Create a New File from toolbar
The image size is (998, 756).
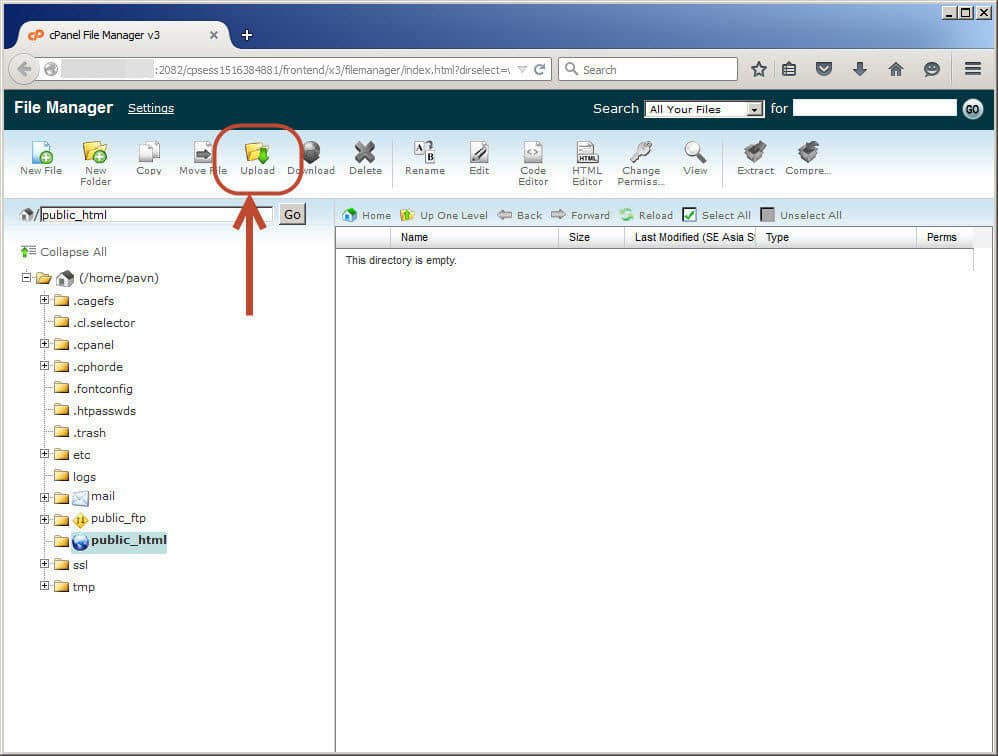tap(41, 153)
